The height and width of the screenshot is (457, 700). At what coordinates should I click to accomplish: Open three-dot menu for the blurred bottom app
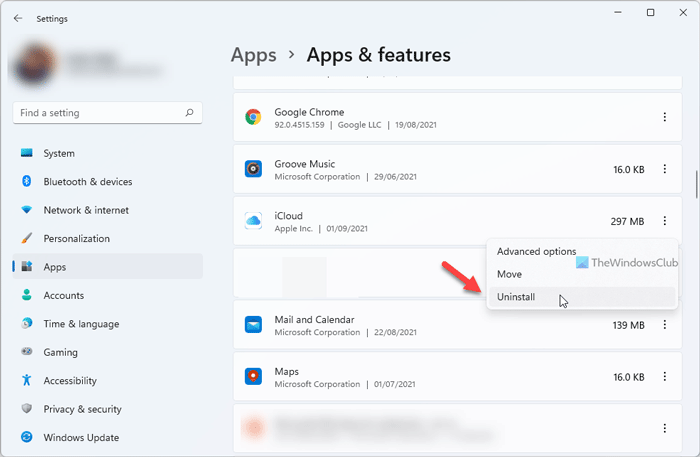pos(664,428)
